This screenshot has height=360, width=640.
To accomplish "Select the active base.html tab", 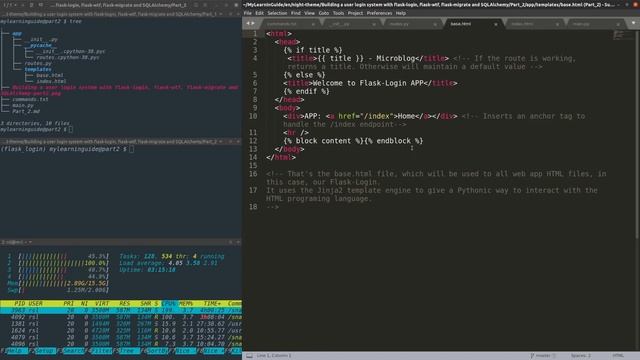I will [473, 24].
